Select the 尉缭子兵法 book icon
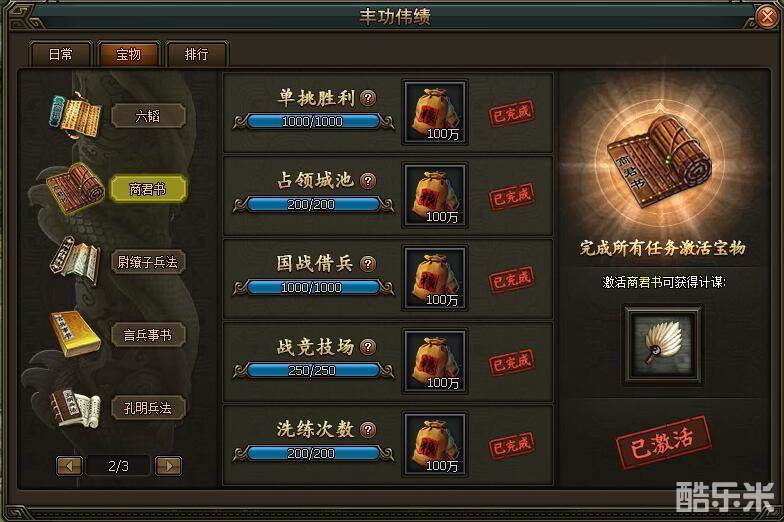 pos(75,261)
